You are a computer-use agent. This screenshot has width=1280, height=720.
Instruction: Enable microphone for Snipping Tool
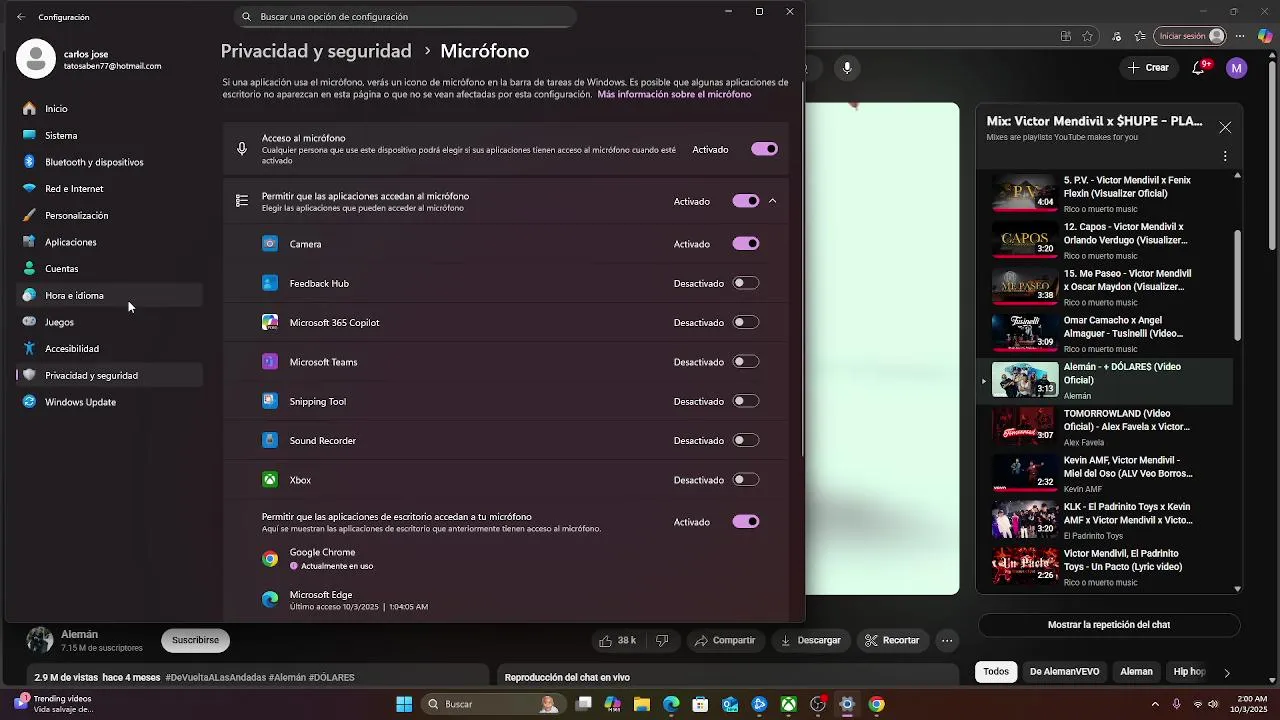746,401
